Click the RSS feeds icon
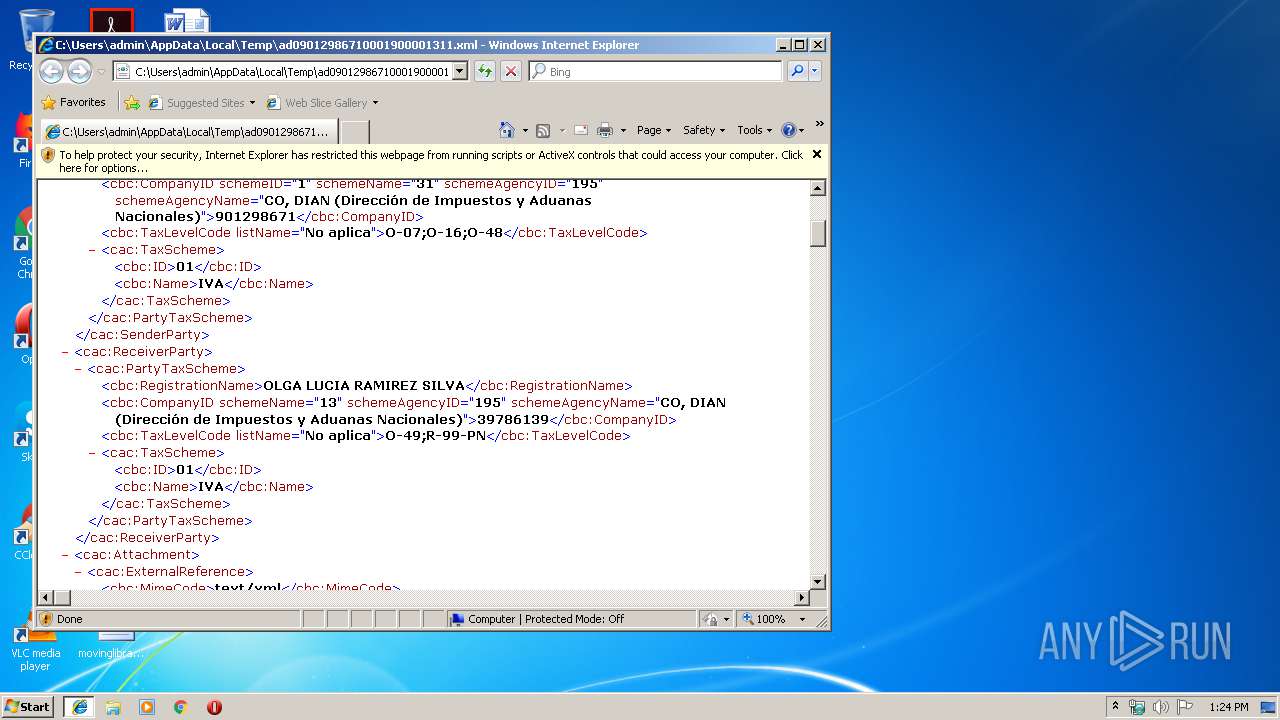This screenshot has height=720, width=1280. tap(543, 130)
